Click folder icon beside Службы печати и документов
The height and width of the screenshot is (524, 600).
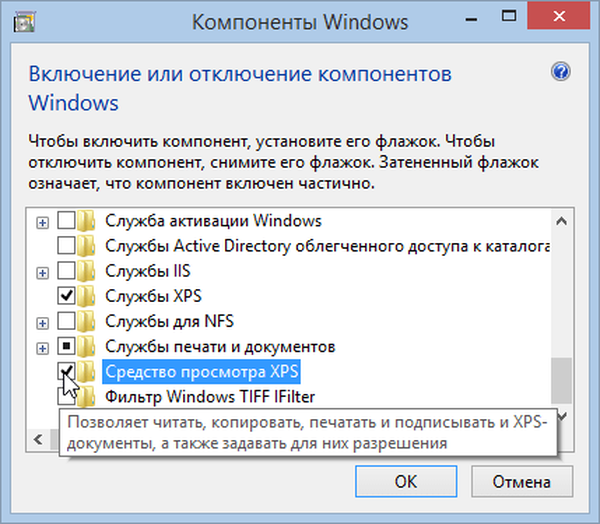pyautogui.click(x=87, y=347)
